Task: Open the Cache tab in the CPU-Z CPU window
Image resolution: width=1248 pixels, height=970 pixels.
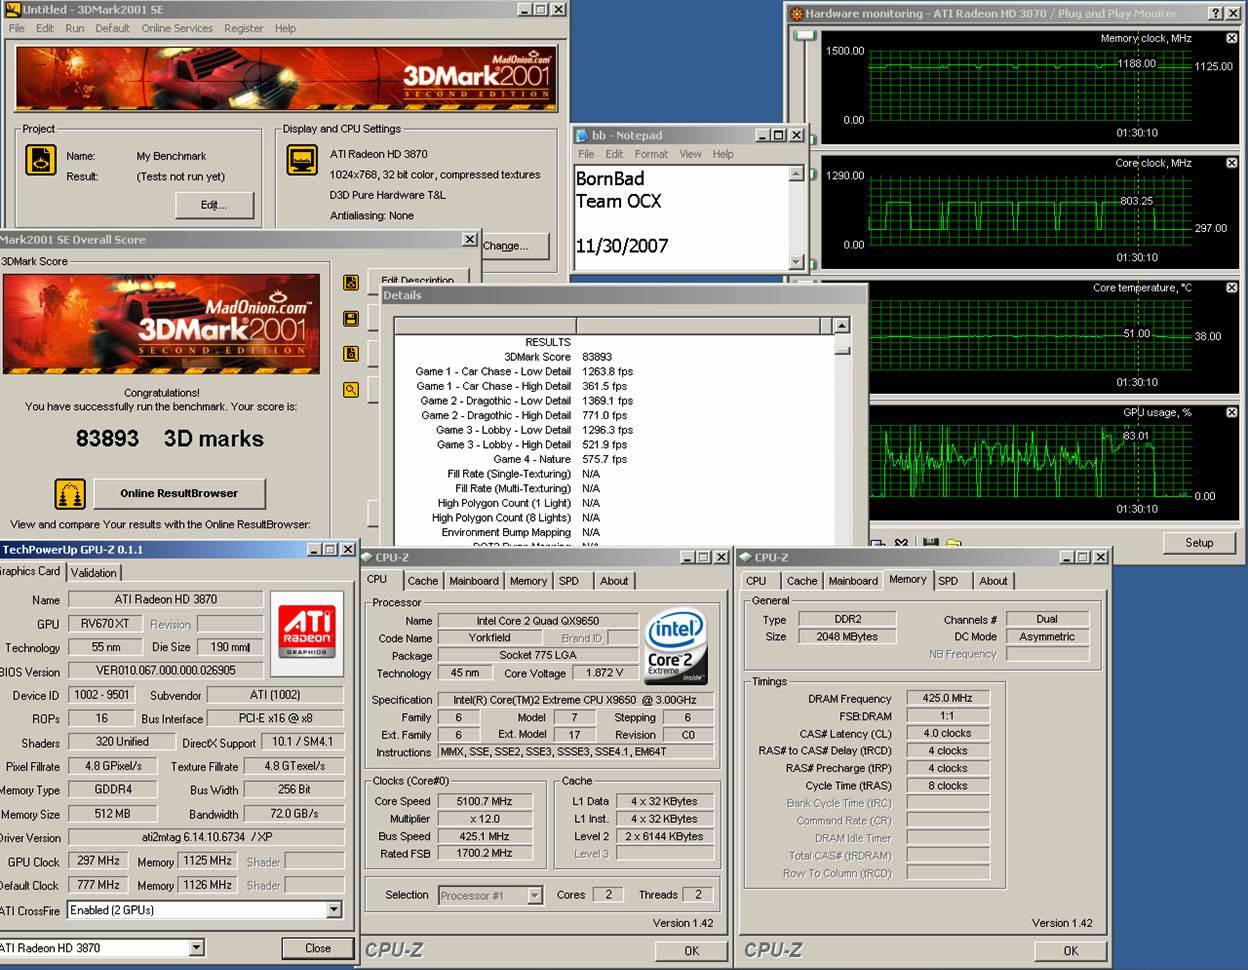Action: pyautogui.click(x=422, y=581)
